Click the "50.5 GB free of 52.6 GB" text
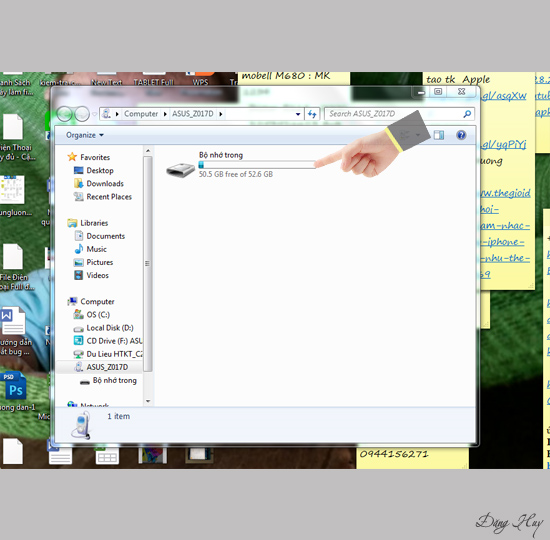Viewport: 550px width, 540px height. click(236, 174)
